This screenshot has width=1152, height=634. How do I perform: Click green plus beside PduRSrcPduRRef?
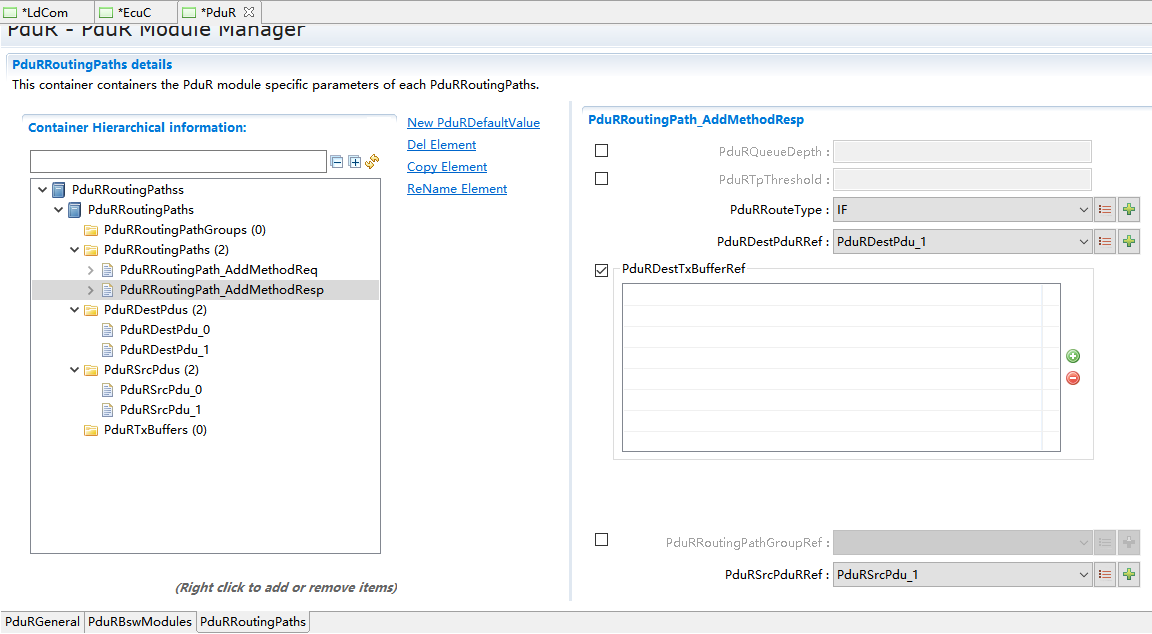[x=1128, y=574]
